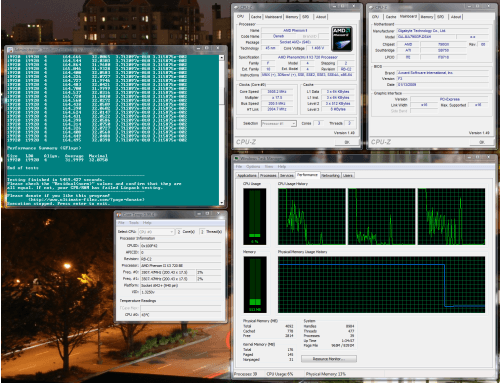The image size is (500, 383).
Task: Open the Select CPU dropdown in Core Temp
Action: click(156, 232)
